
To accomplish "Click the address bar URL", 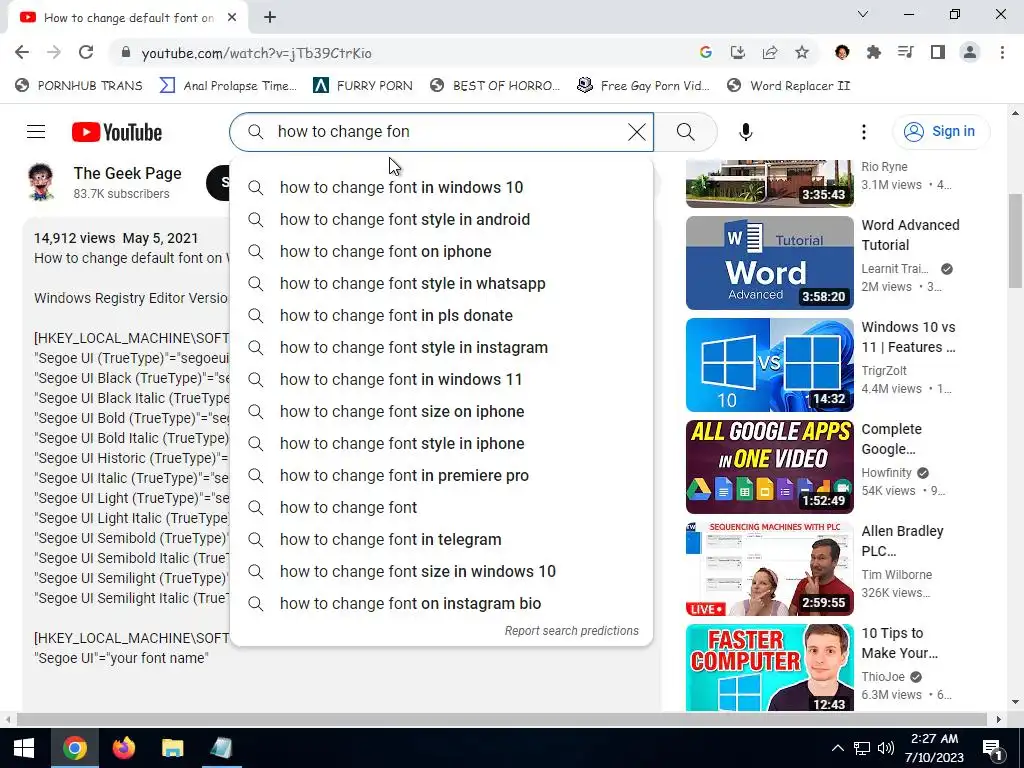I will (256, 53).
